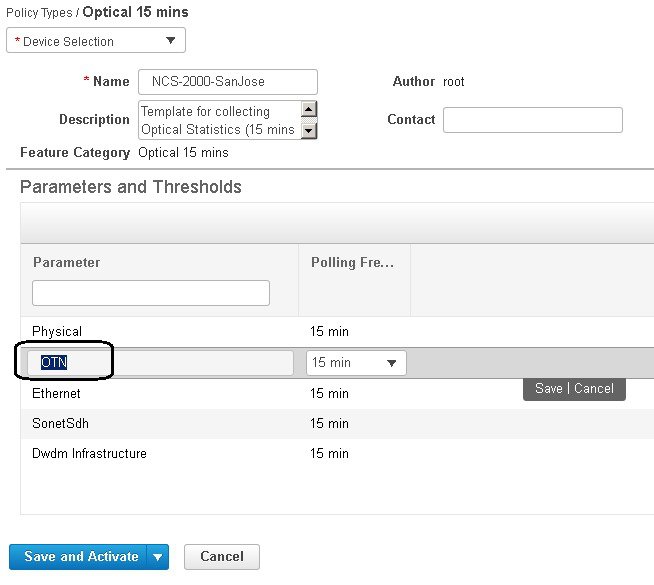Go to Policy Types breadcrumb link

39,13
